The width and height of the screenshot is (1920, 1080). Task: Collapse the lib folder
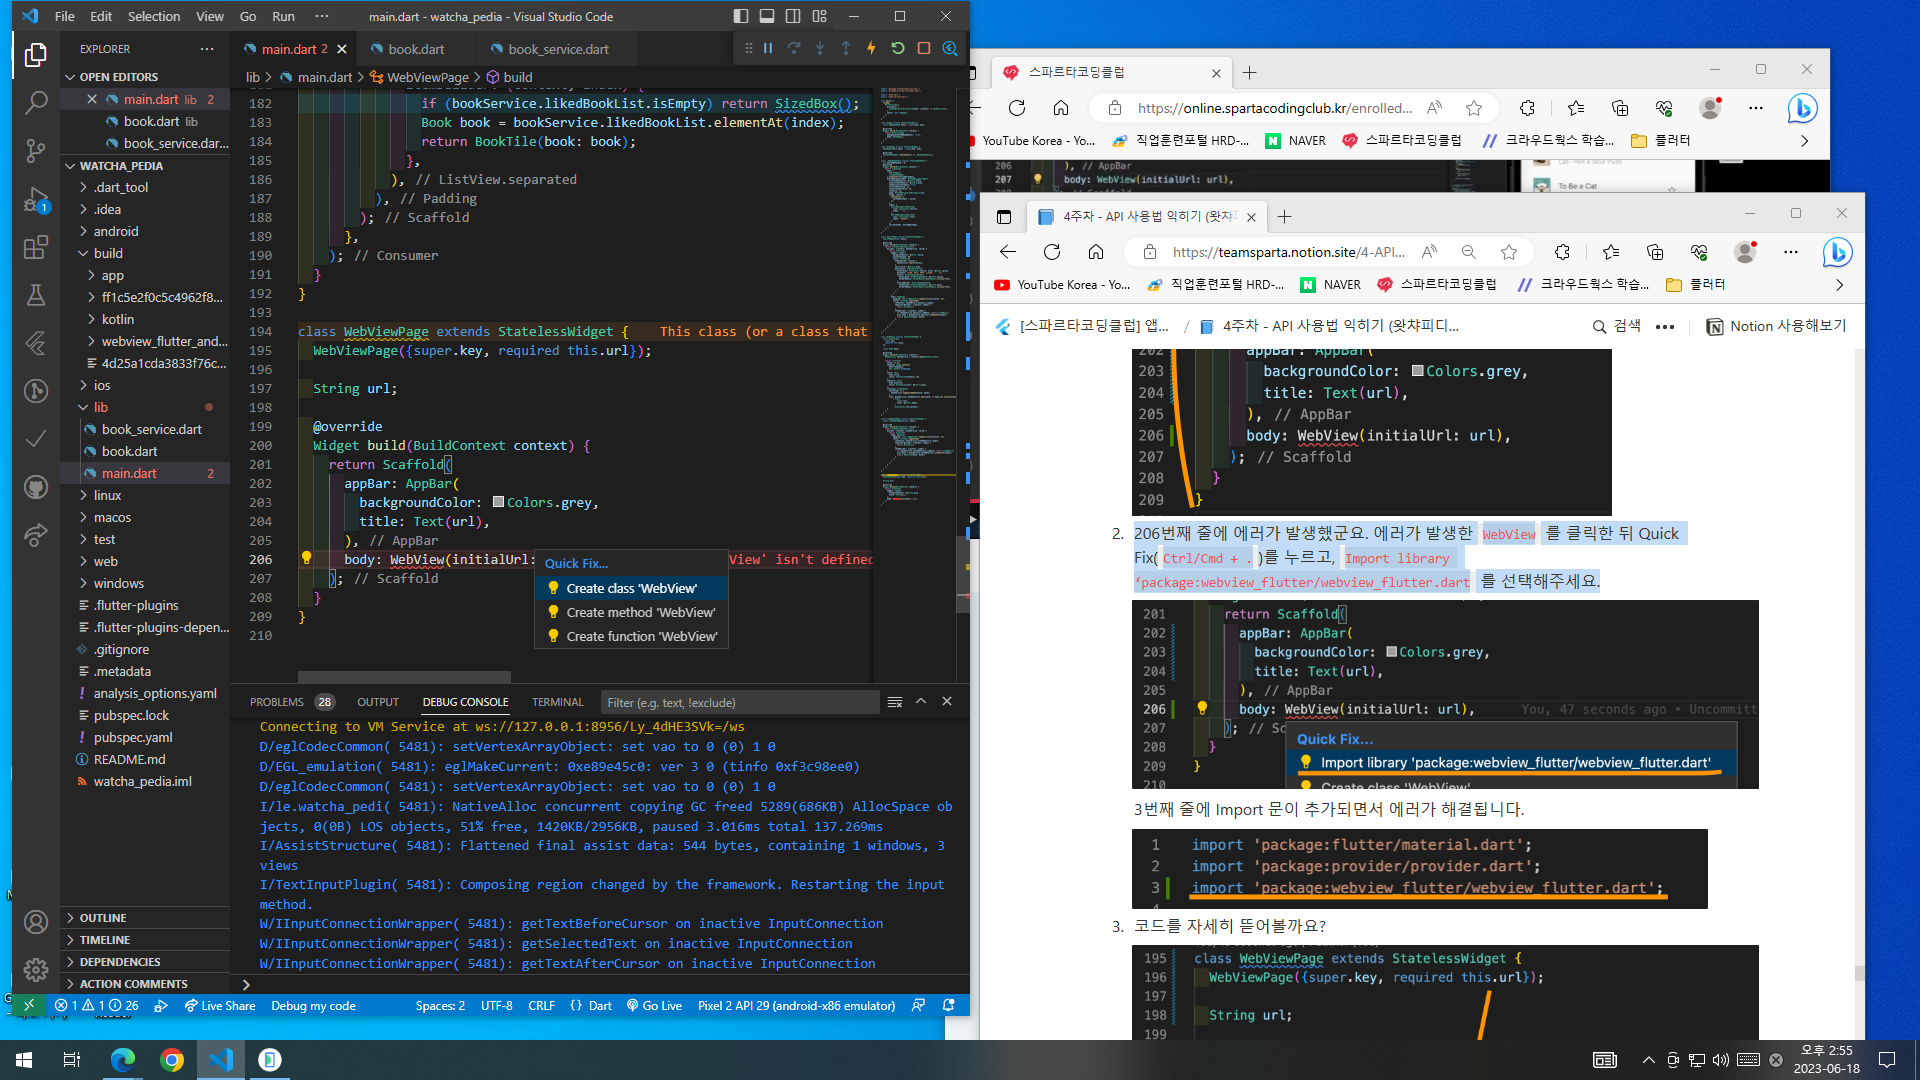[x=145, y=407]
